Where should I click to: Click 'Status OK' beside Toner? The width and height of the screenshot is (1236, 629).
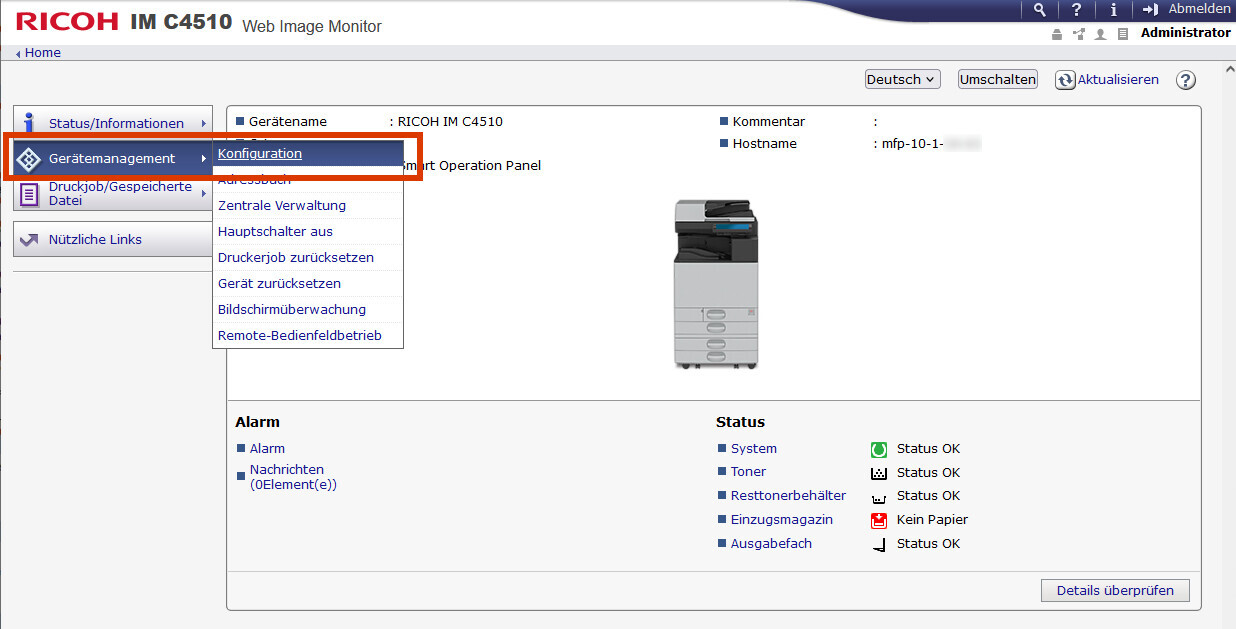(x=928, y=473)
